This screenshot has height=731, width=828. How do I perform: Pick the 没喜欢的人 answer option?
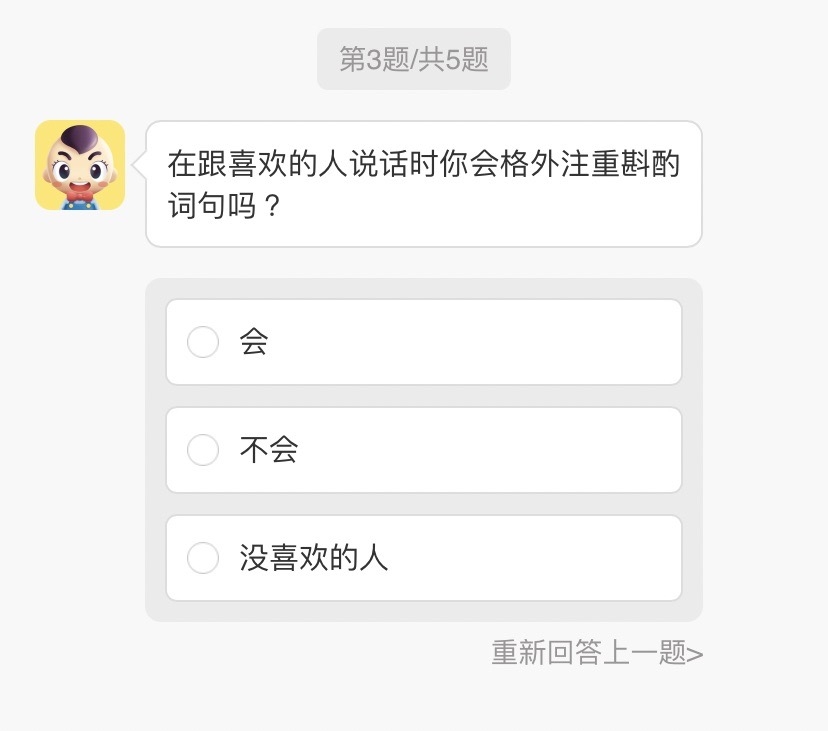point(423,558)
